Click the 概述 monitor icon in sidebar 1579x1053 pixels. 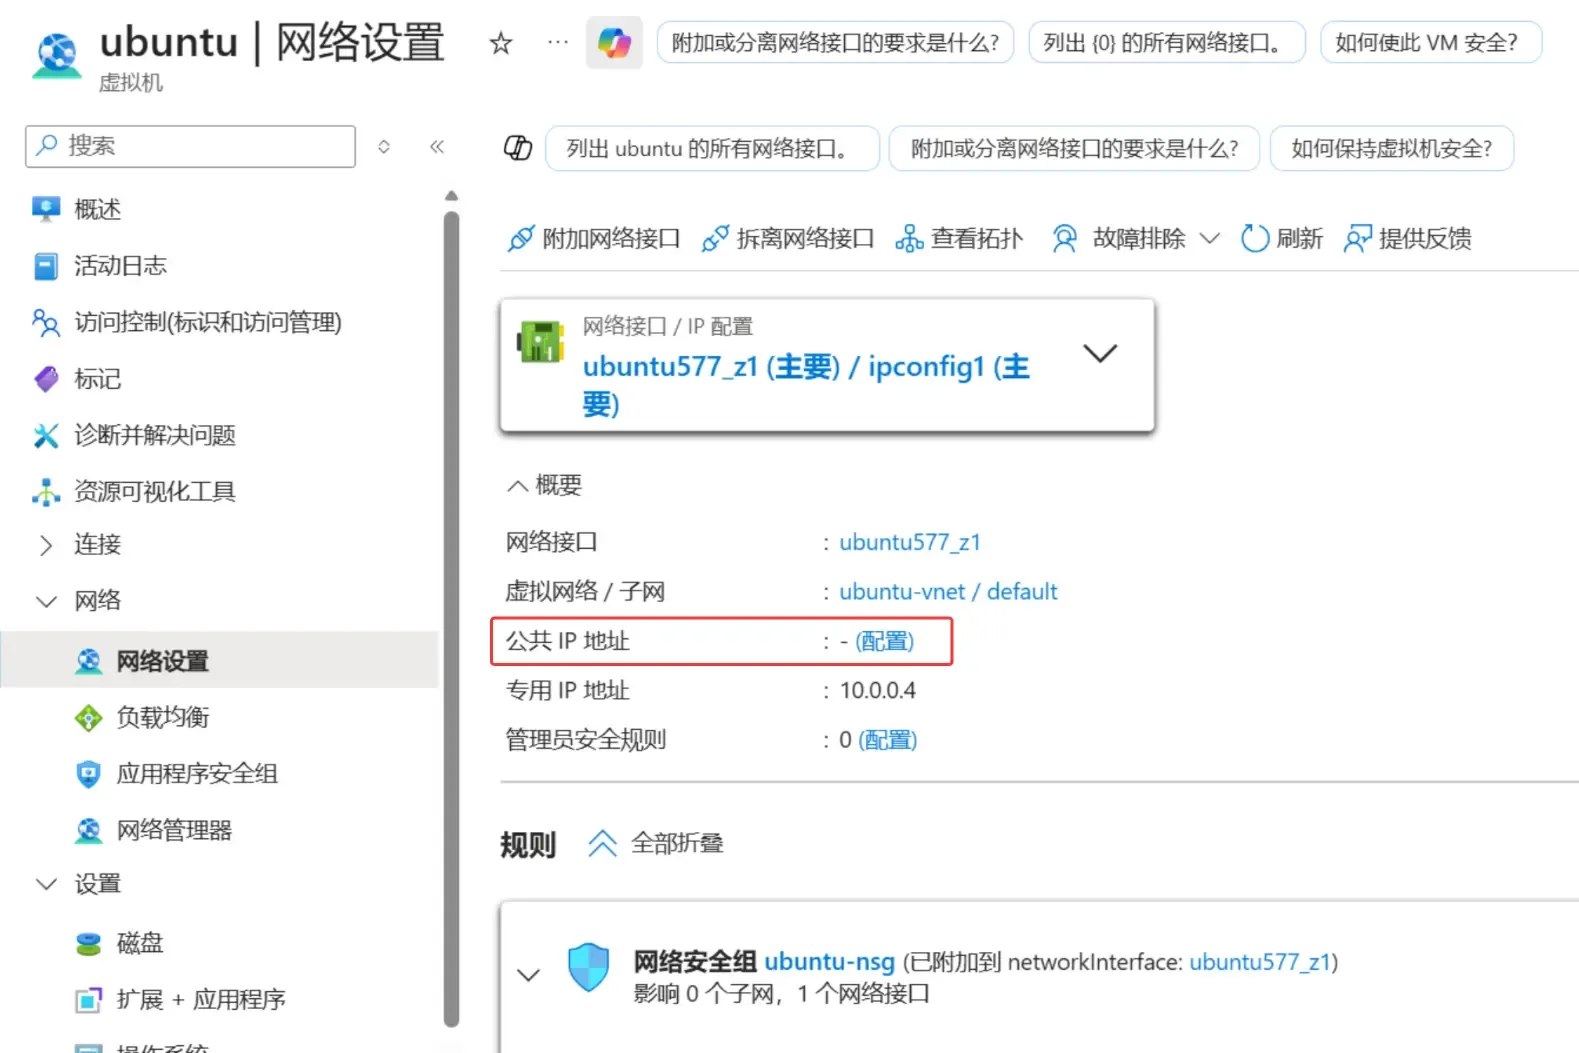[46, 209]
